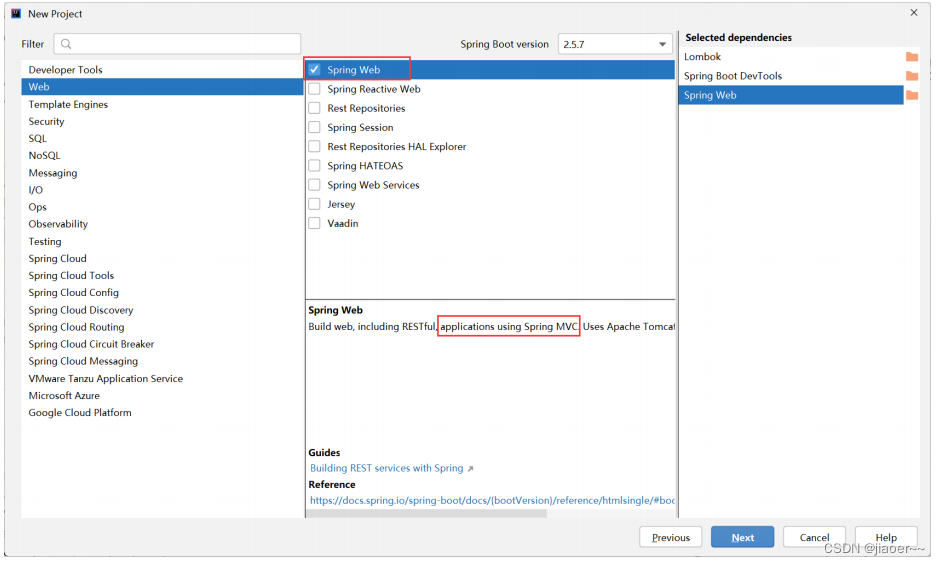Open VMware Tanzu Application Service category
940x565 pixels.
(162, 378)
